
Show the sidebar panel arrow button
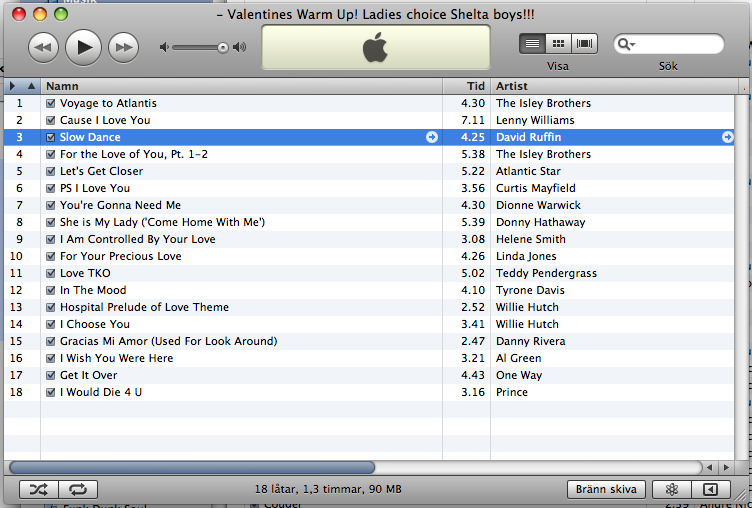coord(711,489)
